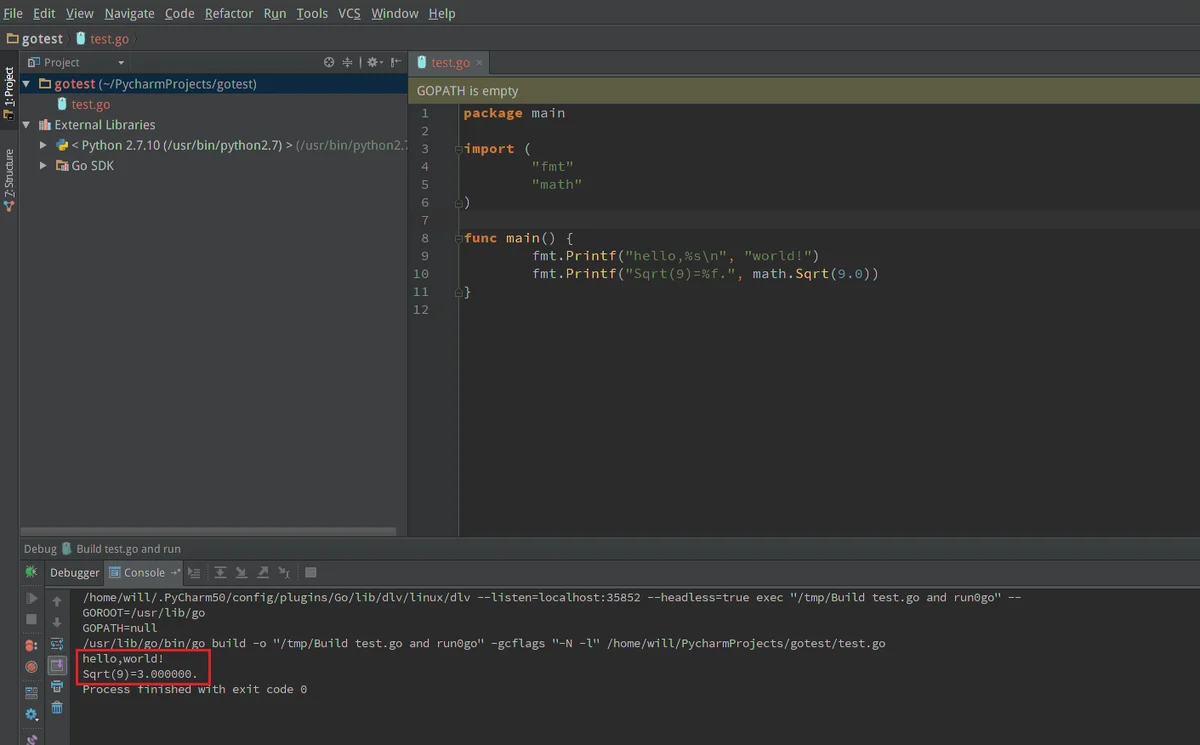Click 'Process finished with exit code 0'
1200x745 pixels.
point(195,689)
